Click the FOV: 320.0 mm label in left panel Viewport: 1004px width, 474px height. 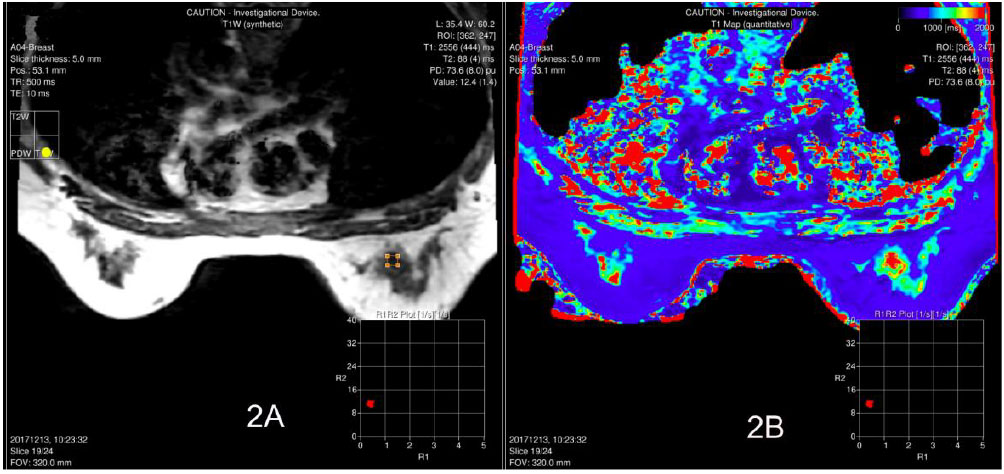(x=40, y=463)
